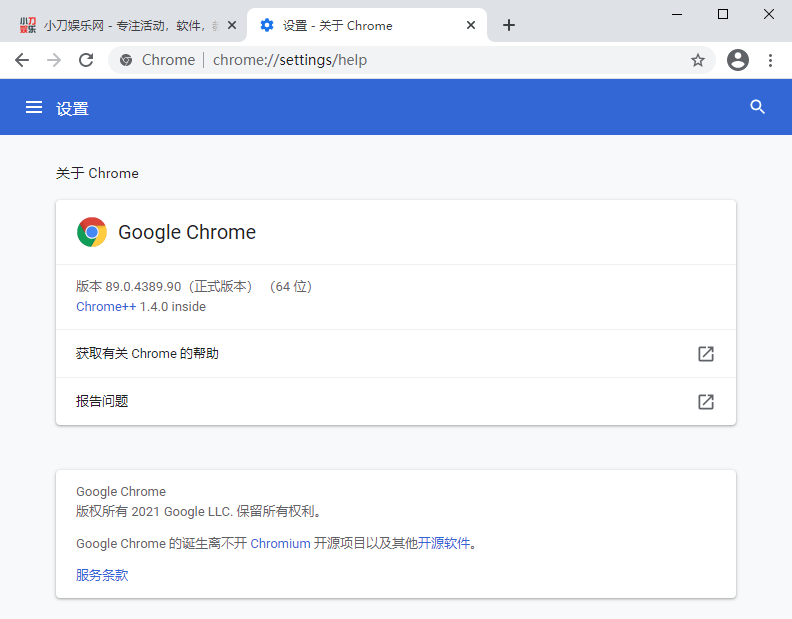The height and width of the screenshot is (619, 792).
Task: Close the browser window
Action: (x=769, y=14)
